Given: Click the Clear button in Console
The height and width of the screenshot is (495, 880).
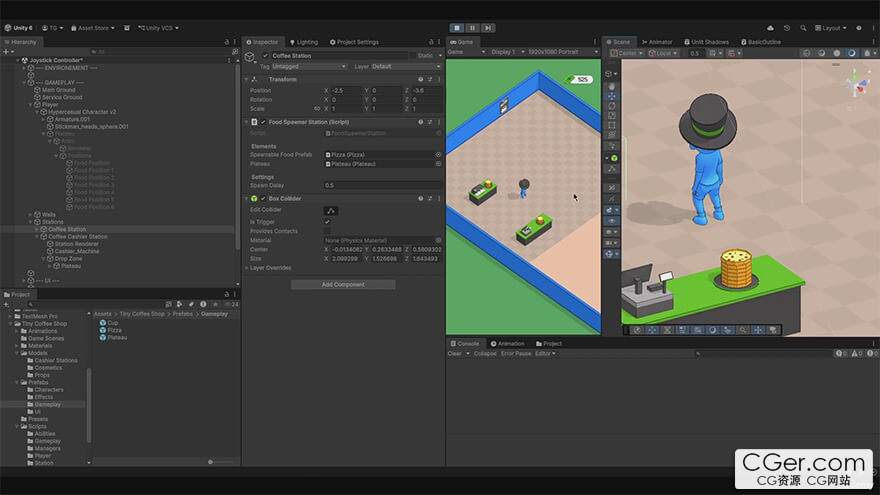Looking at the screenshot, I should click(455, 353).
